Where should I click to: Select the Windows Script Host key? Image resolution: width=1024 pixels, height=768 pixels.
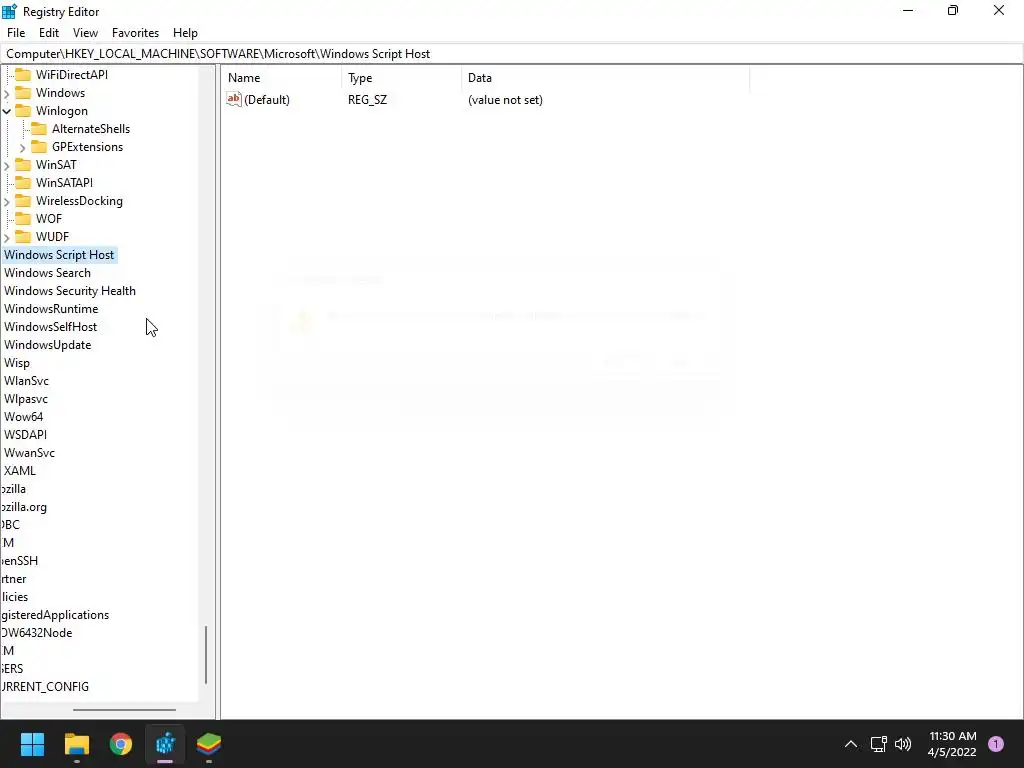[59, 255]
